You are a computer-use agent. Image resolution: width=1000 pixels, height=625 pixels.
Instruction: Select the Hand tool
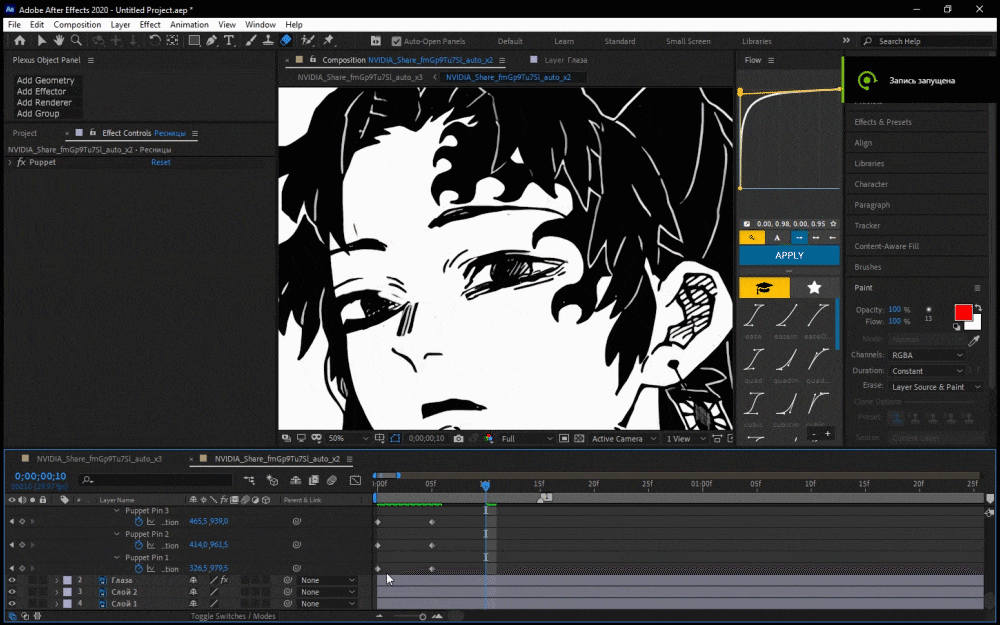[59, 41]
